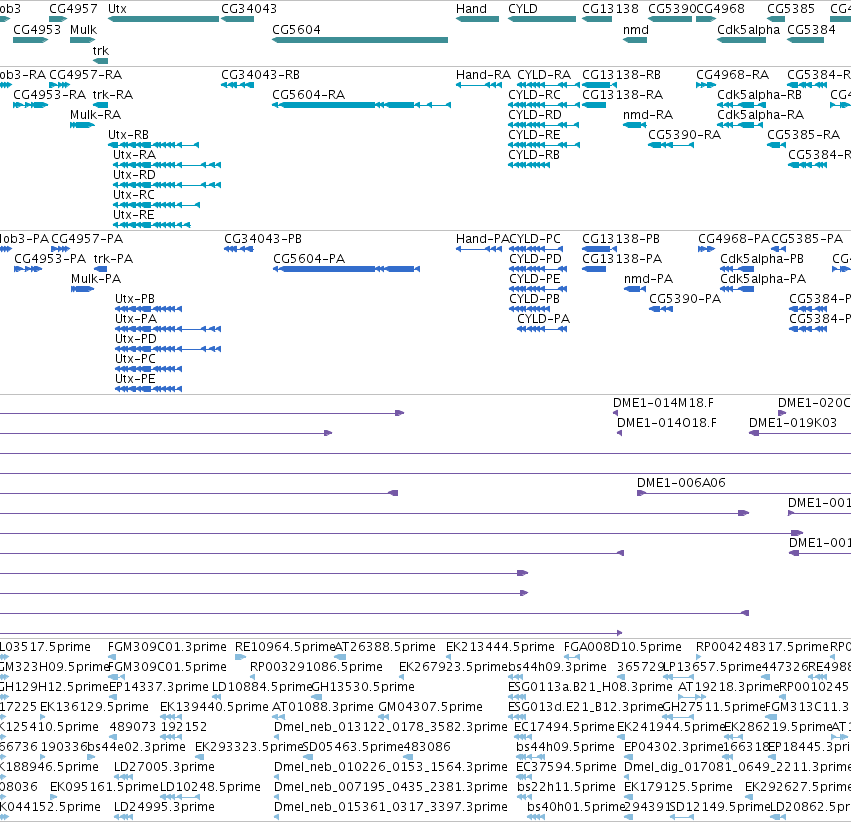The width and height of the screenshot is (851, 822).
Task: Open the DME1-014O18.F BAC label
Action: point(666,423)
